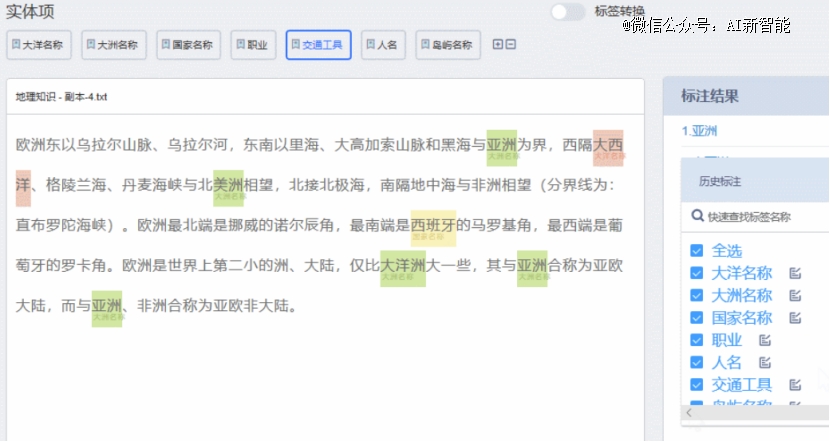Click the 大洋名称 label text in history list
Screen dimensions: 830x442
pos(742,273)
